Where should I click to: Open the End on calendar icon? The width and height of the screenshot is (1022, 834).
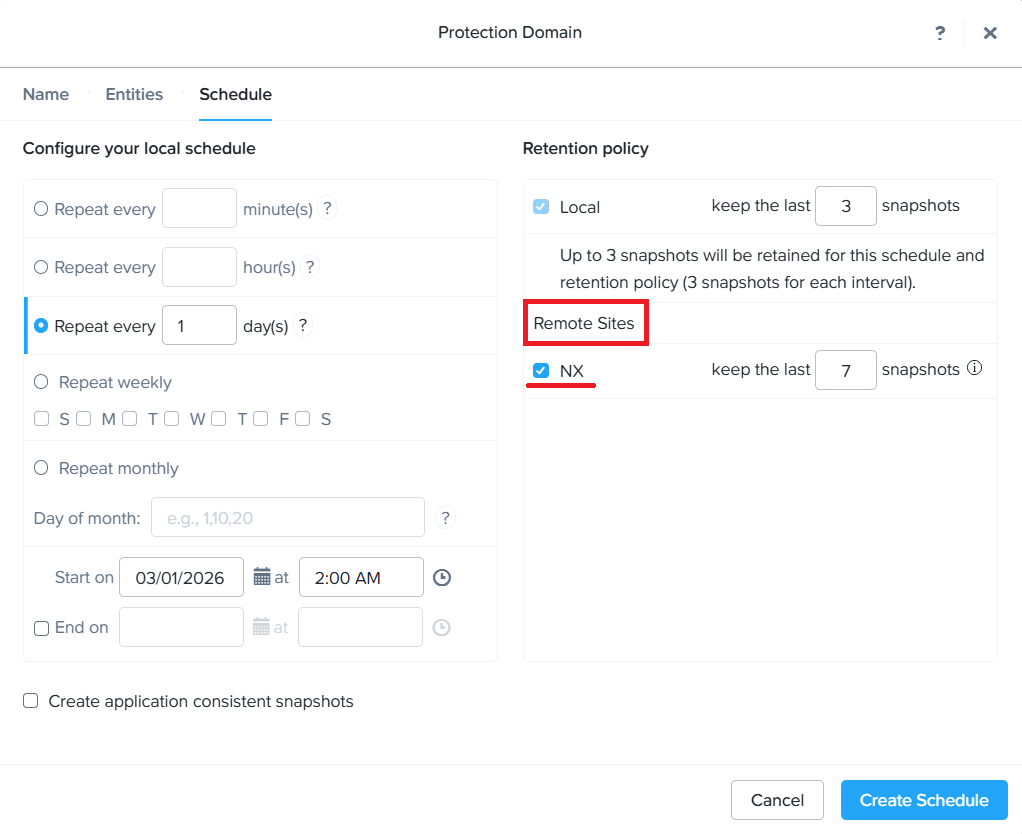262,627
